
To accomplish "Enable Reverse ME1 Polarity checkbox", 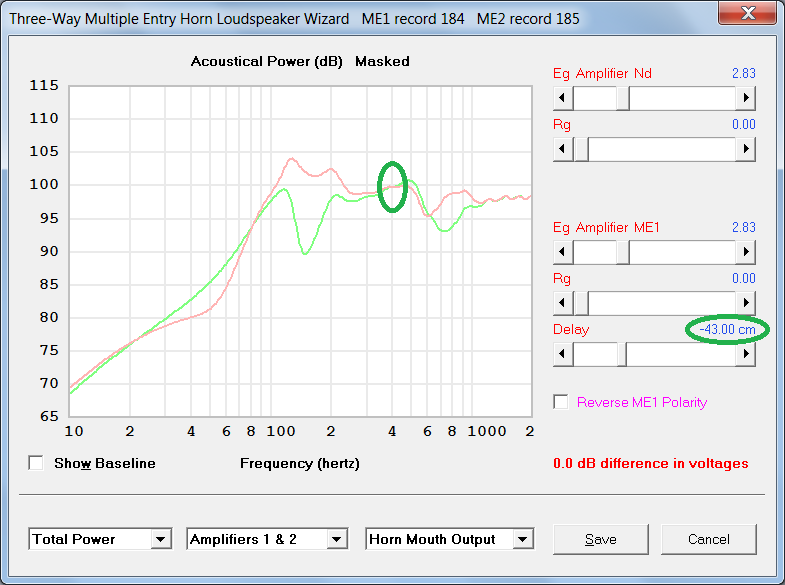I will pyautogui.click(x=561, y=402).
